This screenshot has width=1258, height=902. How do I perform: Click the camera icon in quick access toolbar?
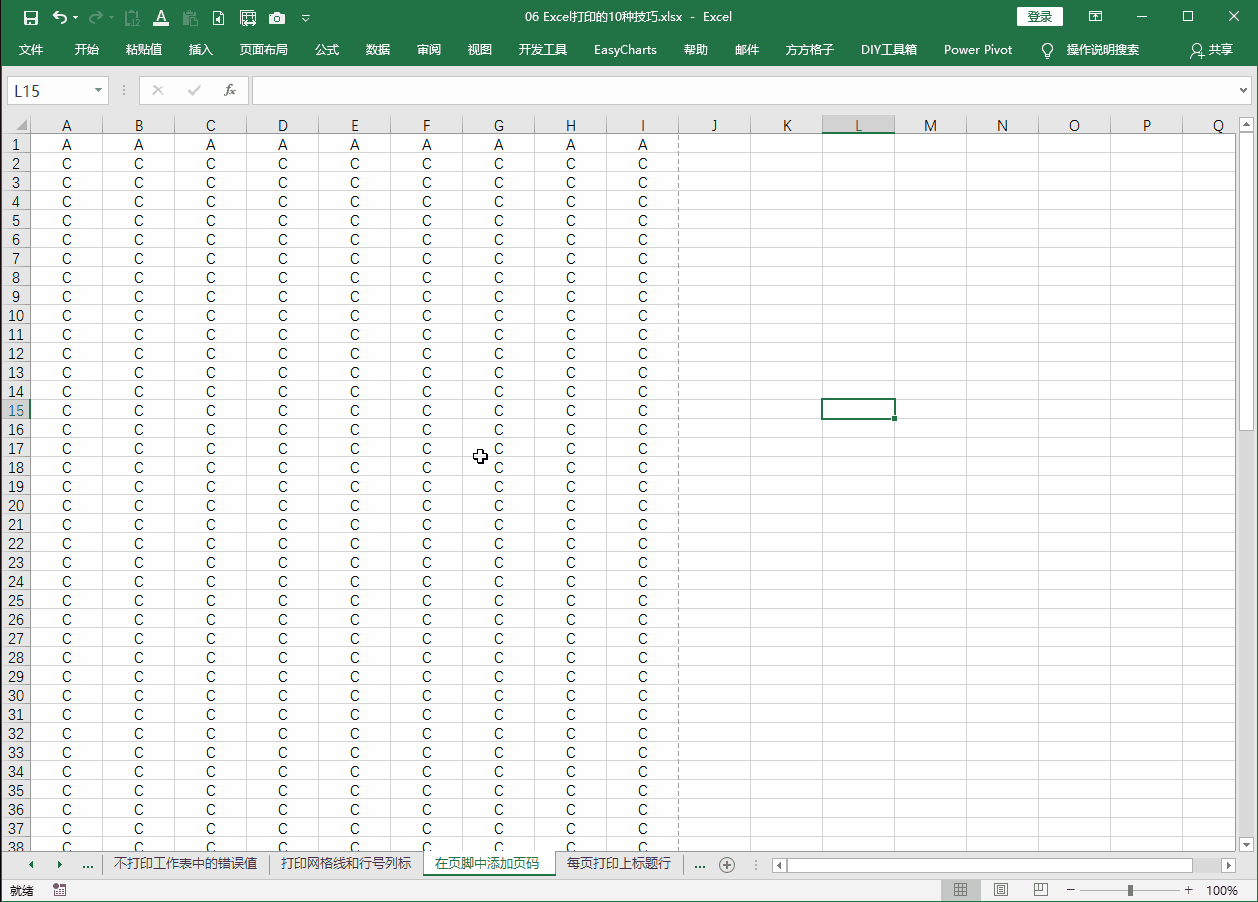[277, 17]
